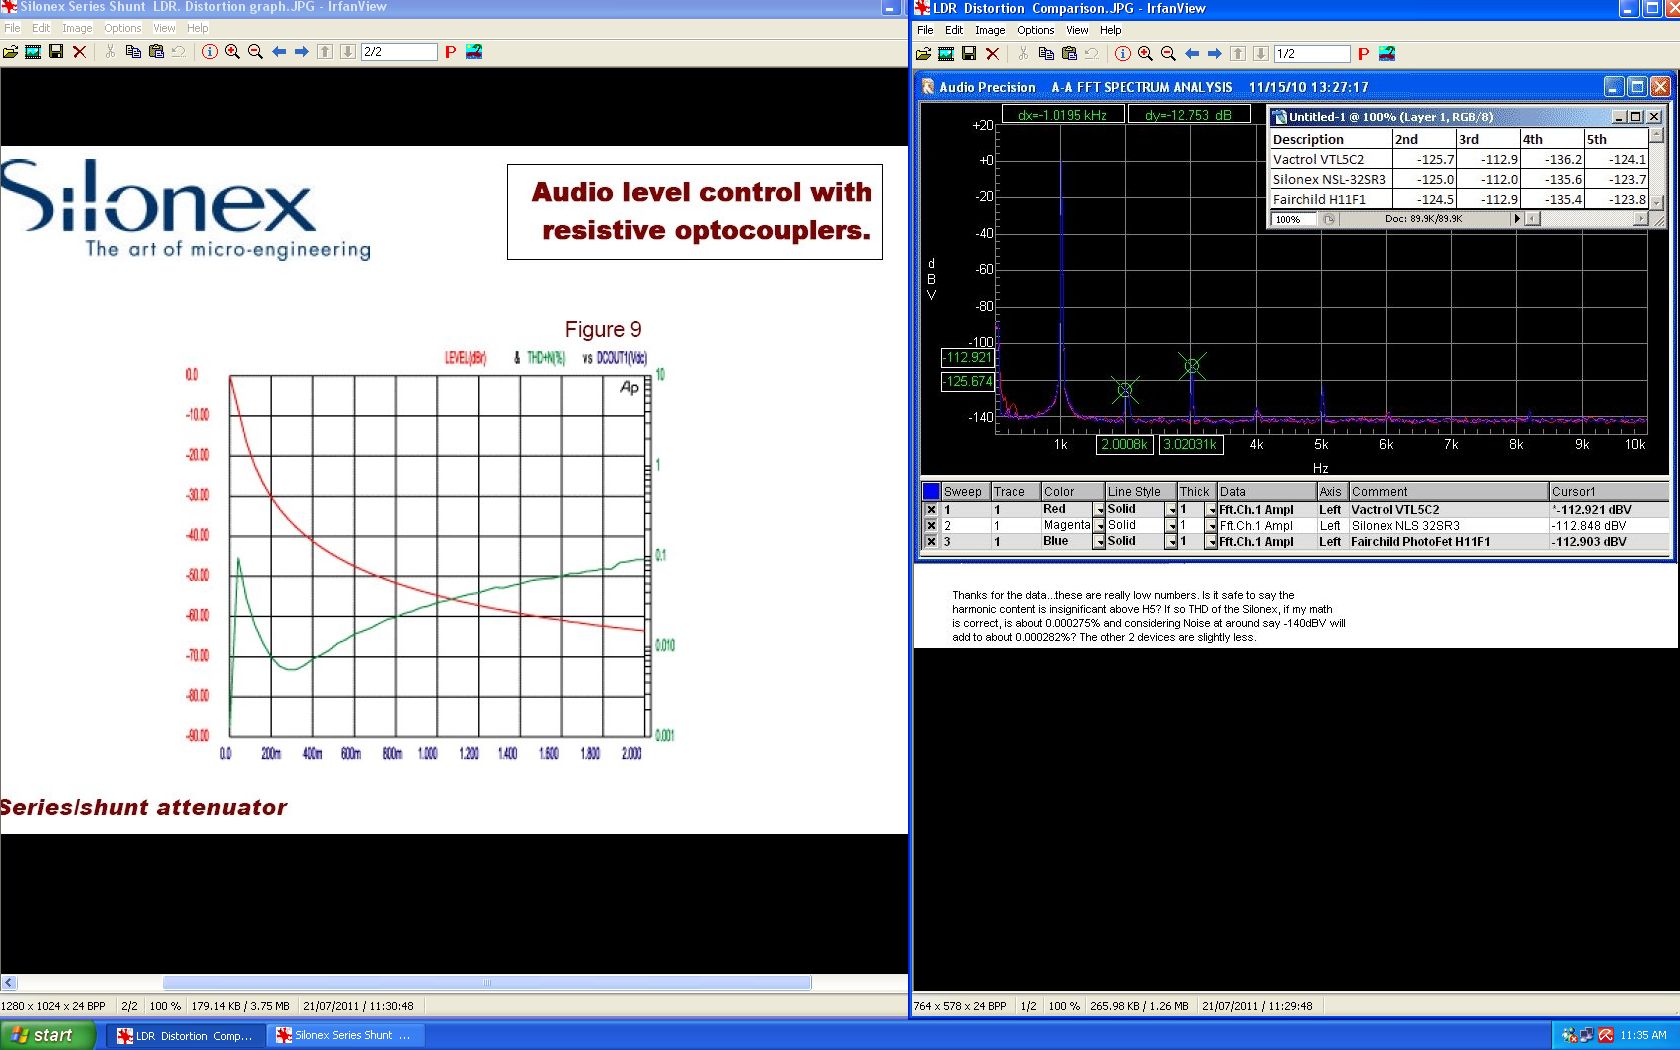Click status text "21/07/2011 / 11:29:48"
Viewport: 1680px width, 1050px height.
[1257, 1006]
